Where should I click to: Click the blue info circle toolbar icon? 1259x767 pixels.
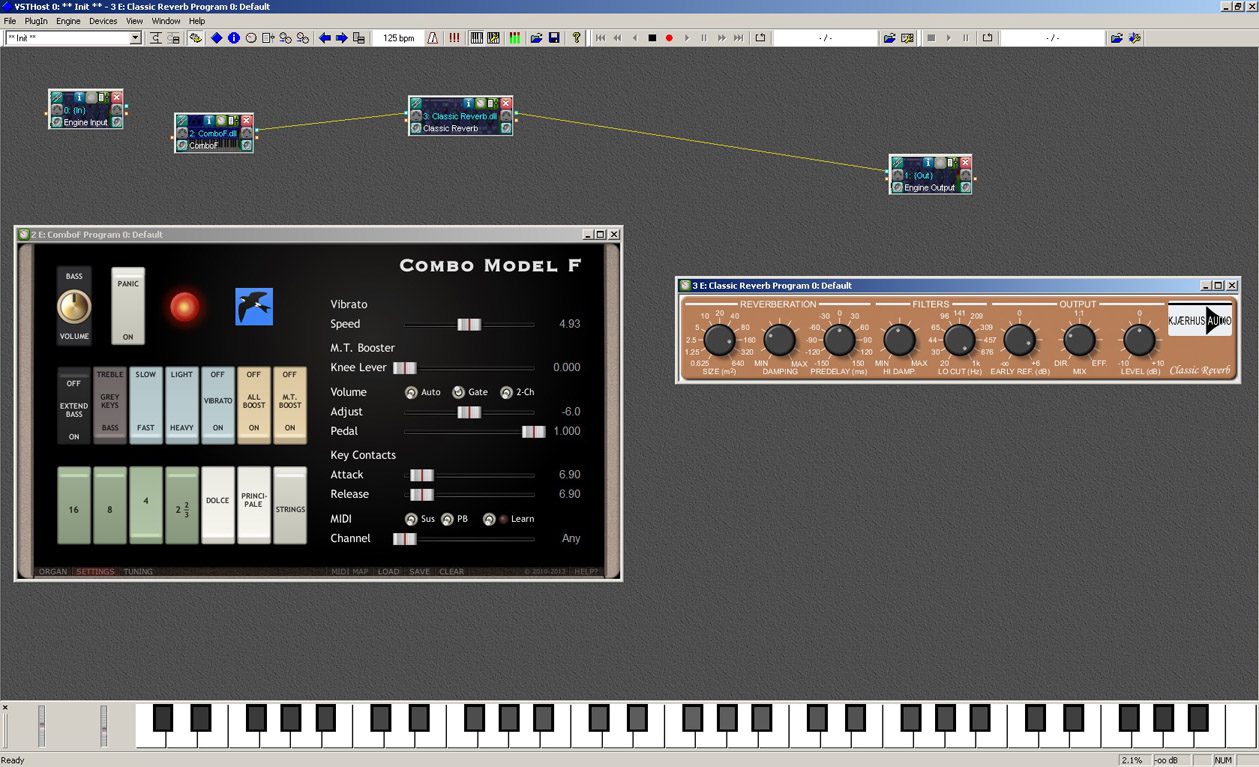coord(234,38)
